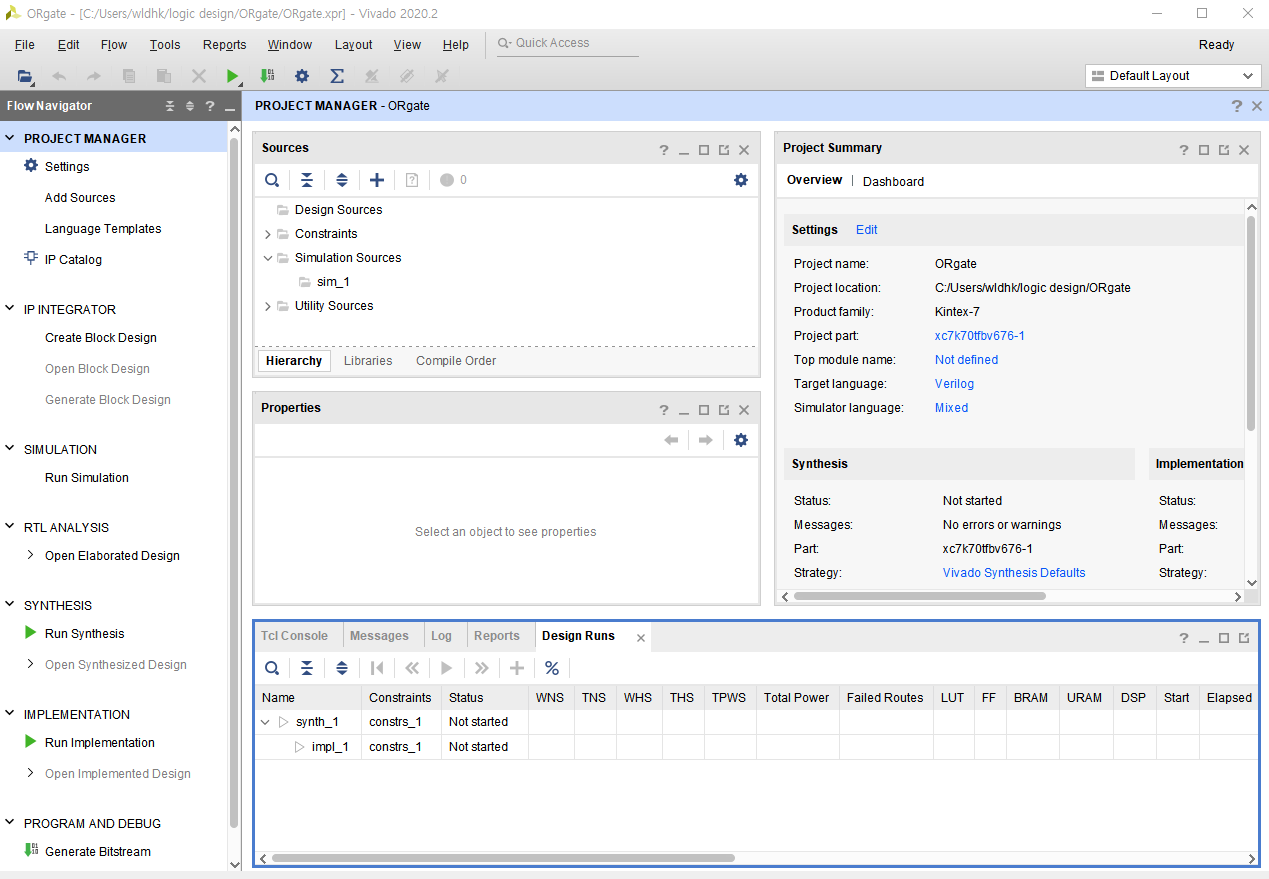Expand the Constraints folder
Screen dimensions: 1269x879
tap(268, 234)
